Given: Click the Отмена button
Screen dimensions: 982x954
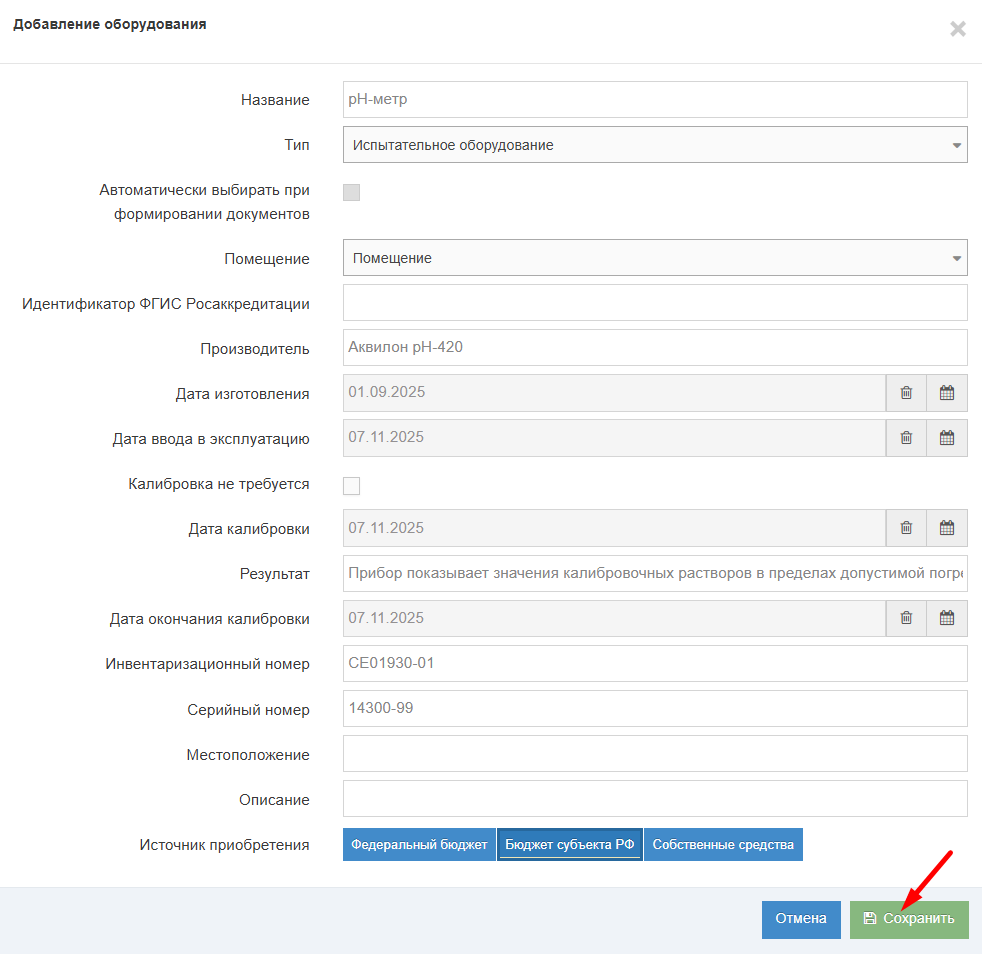Looking at the screenshot, I should [801, 919].
